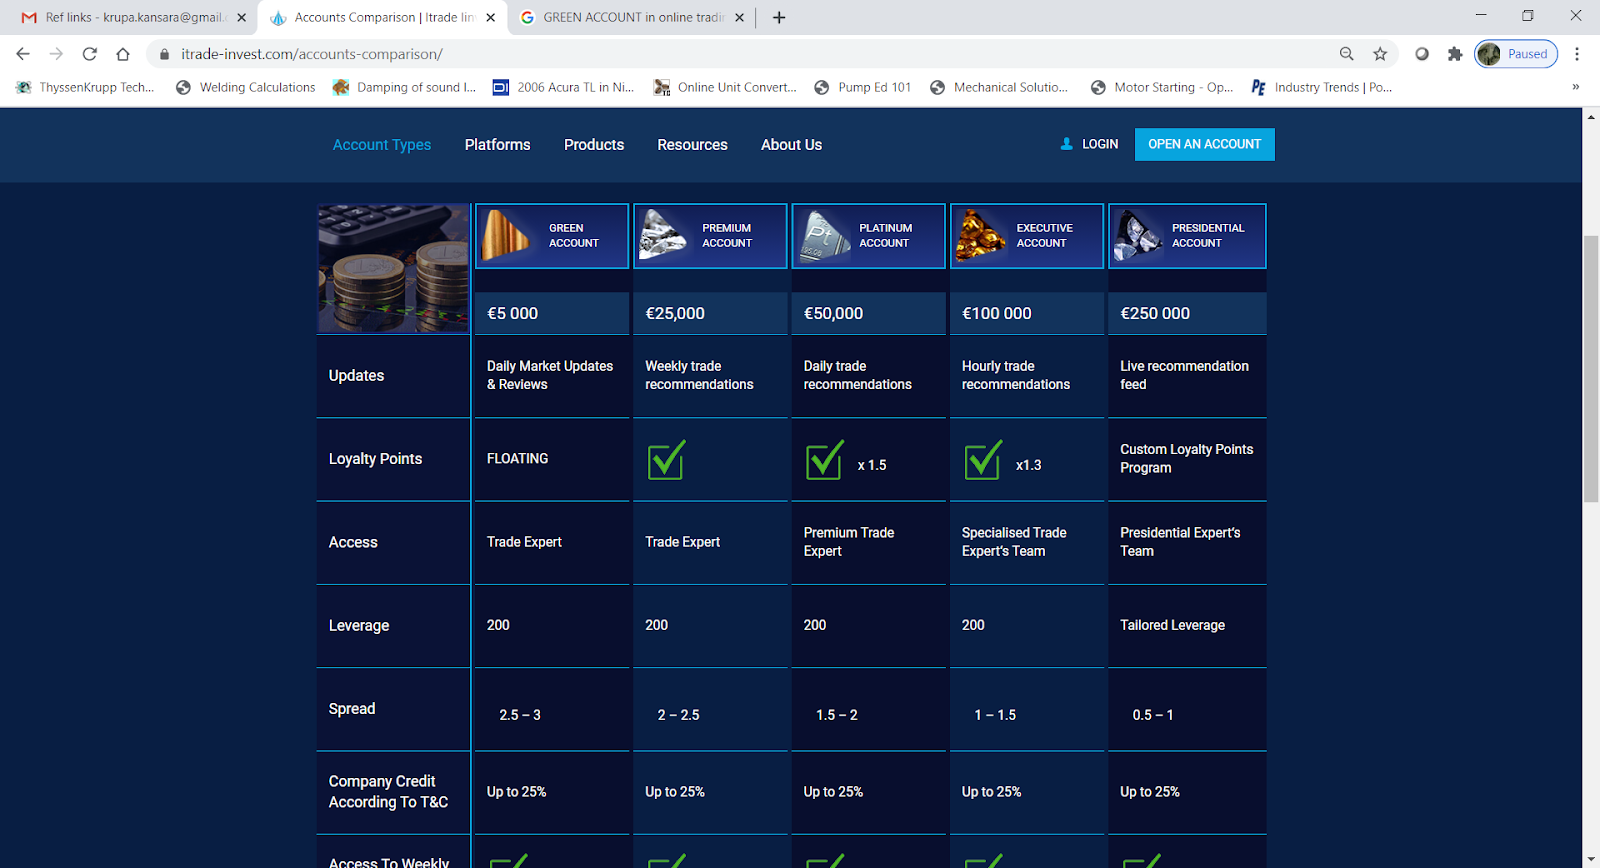Open the browser home page
The width and height of the screenshot is (1600, 868).
pos(123,54)
